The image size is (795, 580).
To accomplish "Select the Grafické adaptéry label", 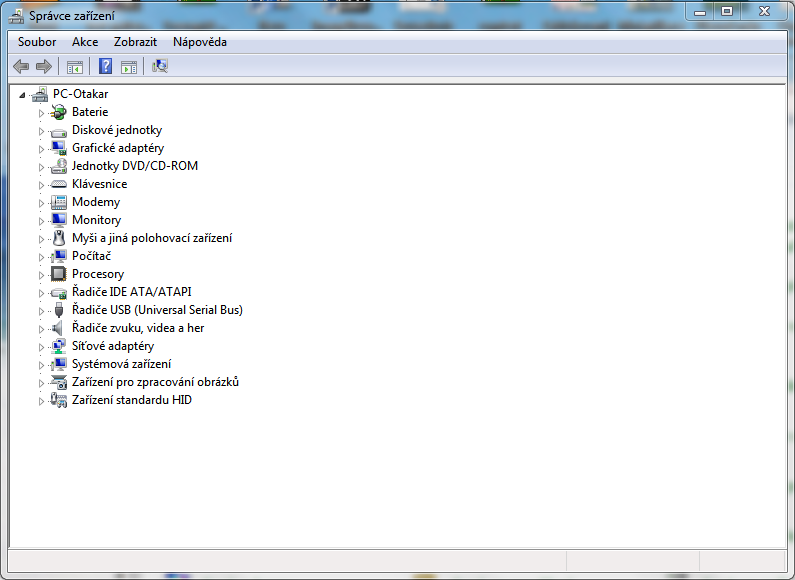I will tap(118, 148).
